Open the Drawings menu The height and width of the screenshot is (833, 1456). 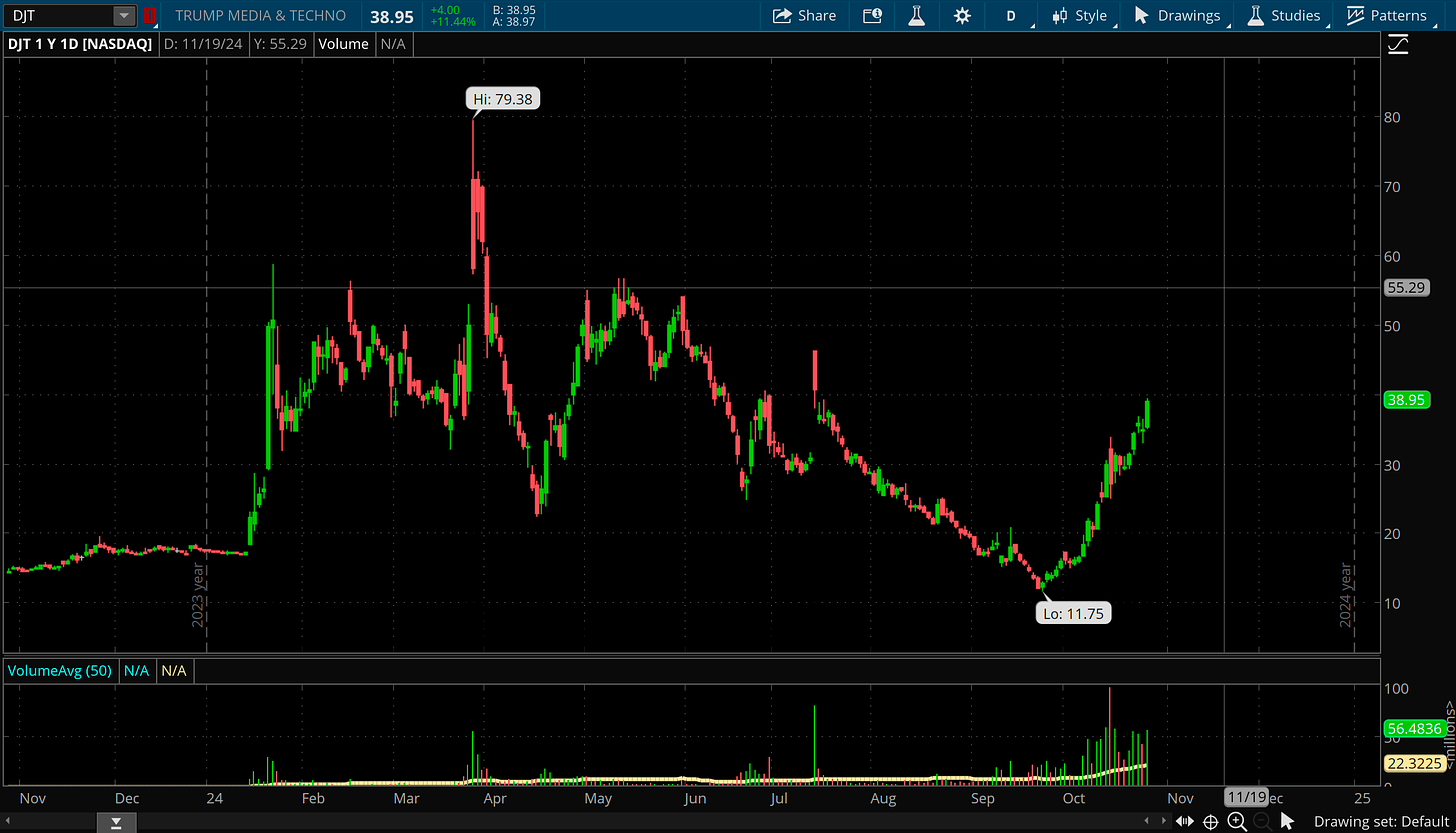(x=1176, y=16)
